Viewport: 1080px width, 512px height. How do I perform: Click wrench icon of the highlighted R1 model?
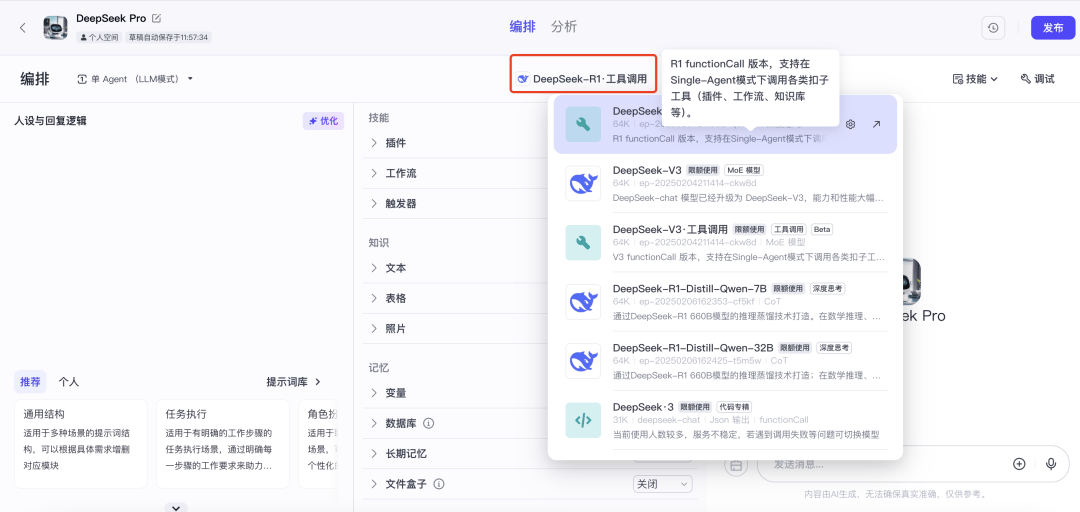click(583, 124)
